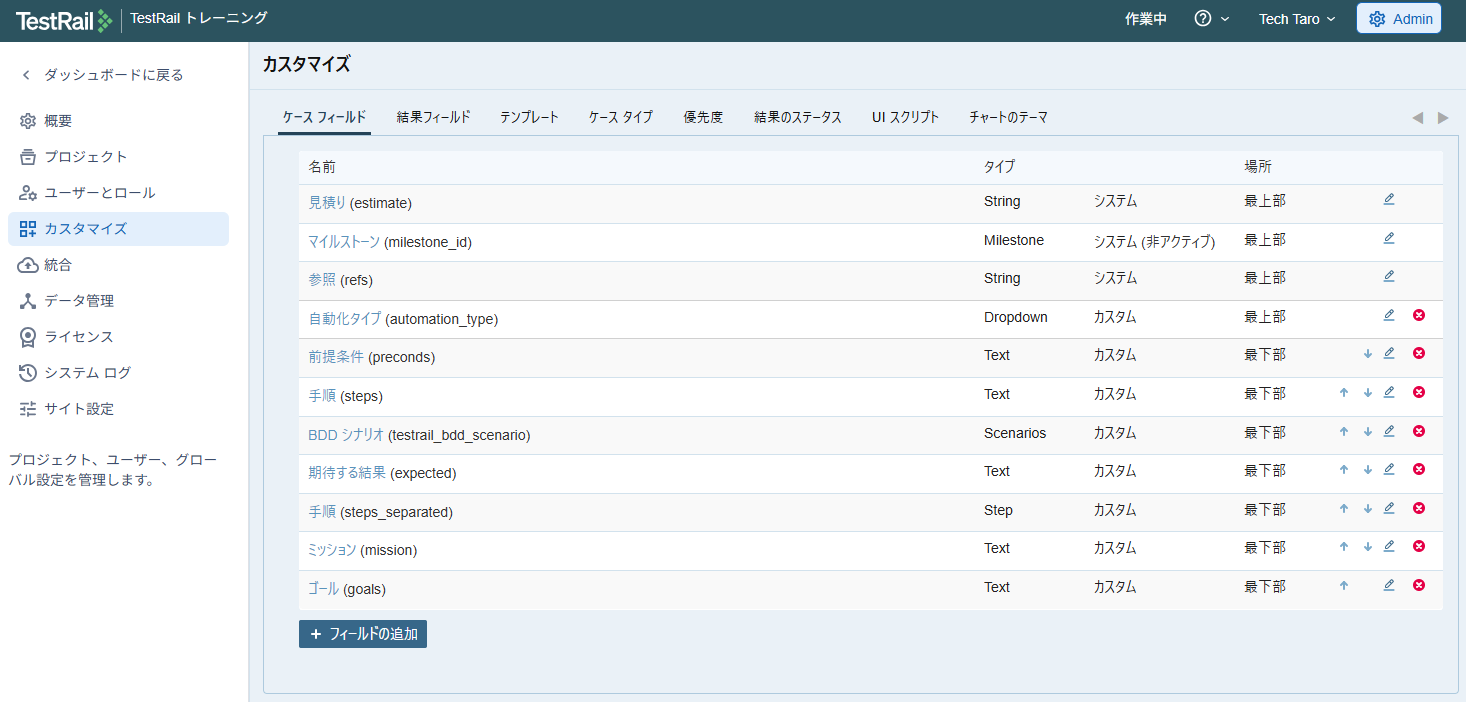The image size is (1466, 702).
Task: Delete the ゴール (goals) field
Action: (1418, 586)
